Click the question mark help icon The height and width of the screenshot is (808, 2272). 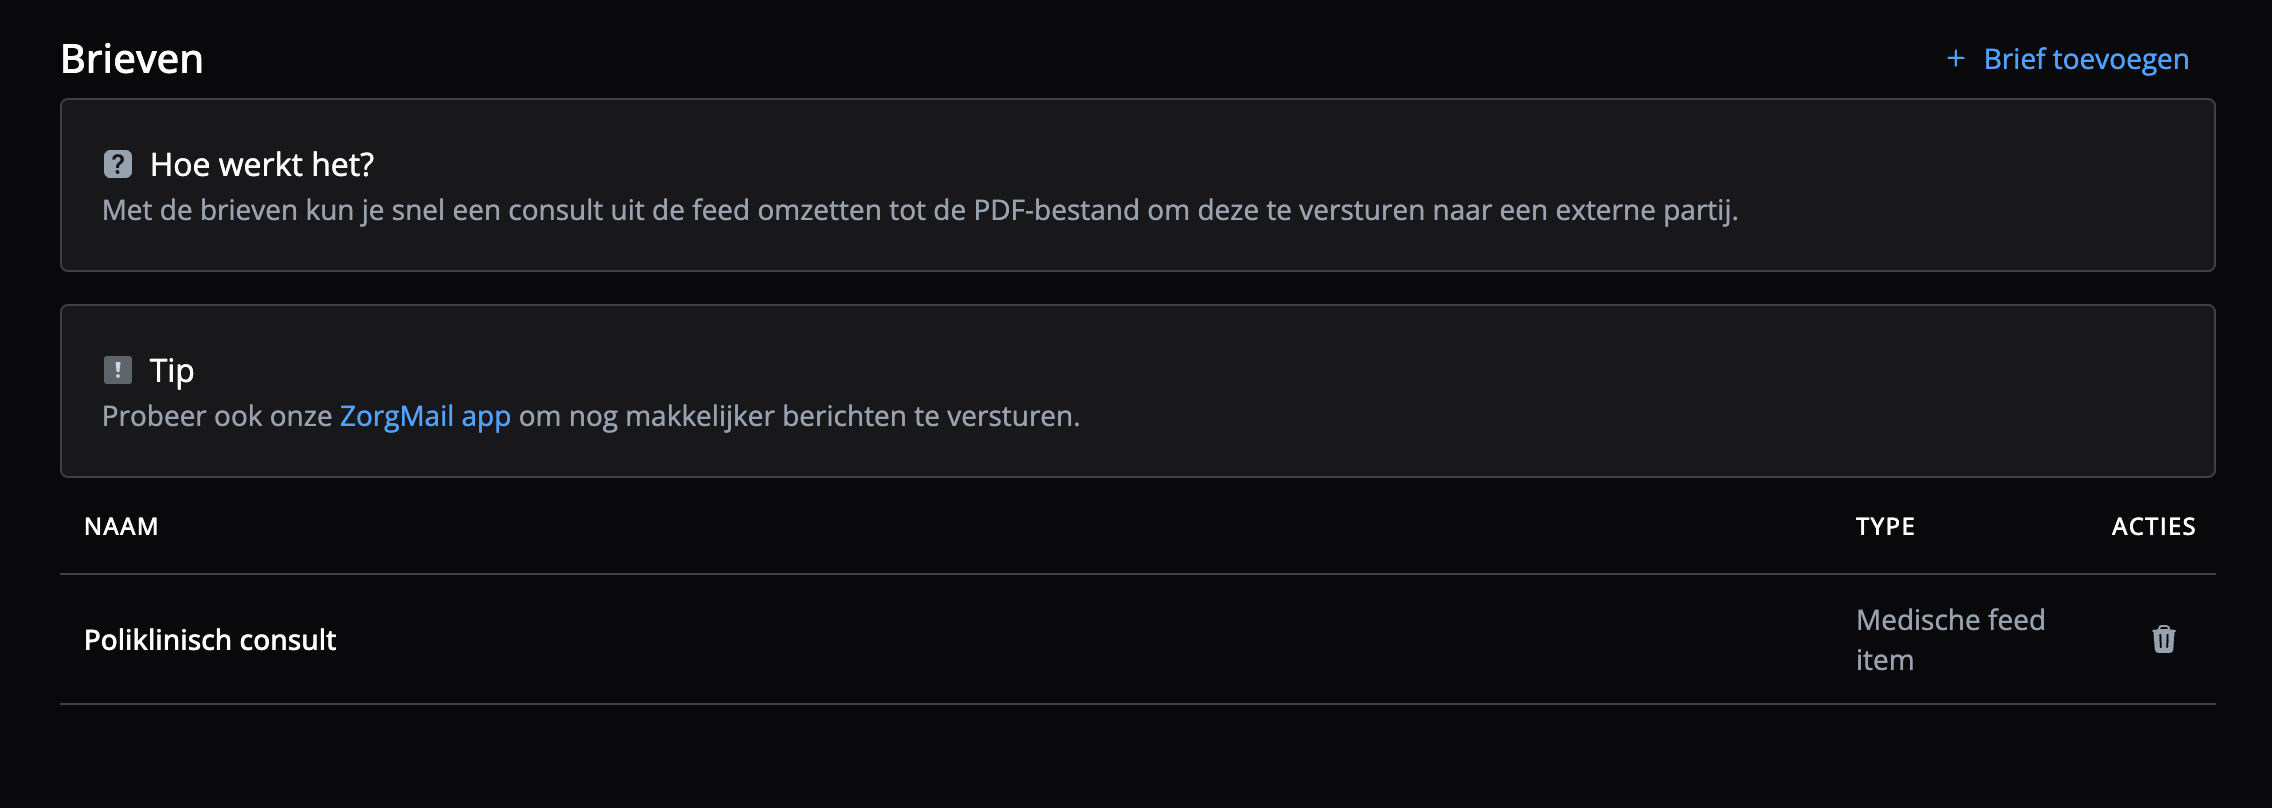pos(118,164)
